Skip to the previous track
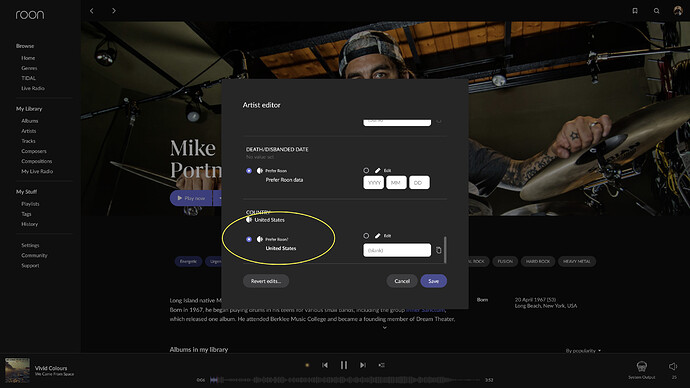Viewport: 690px width, 388px height. point(325,365)
